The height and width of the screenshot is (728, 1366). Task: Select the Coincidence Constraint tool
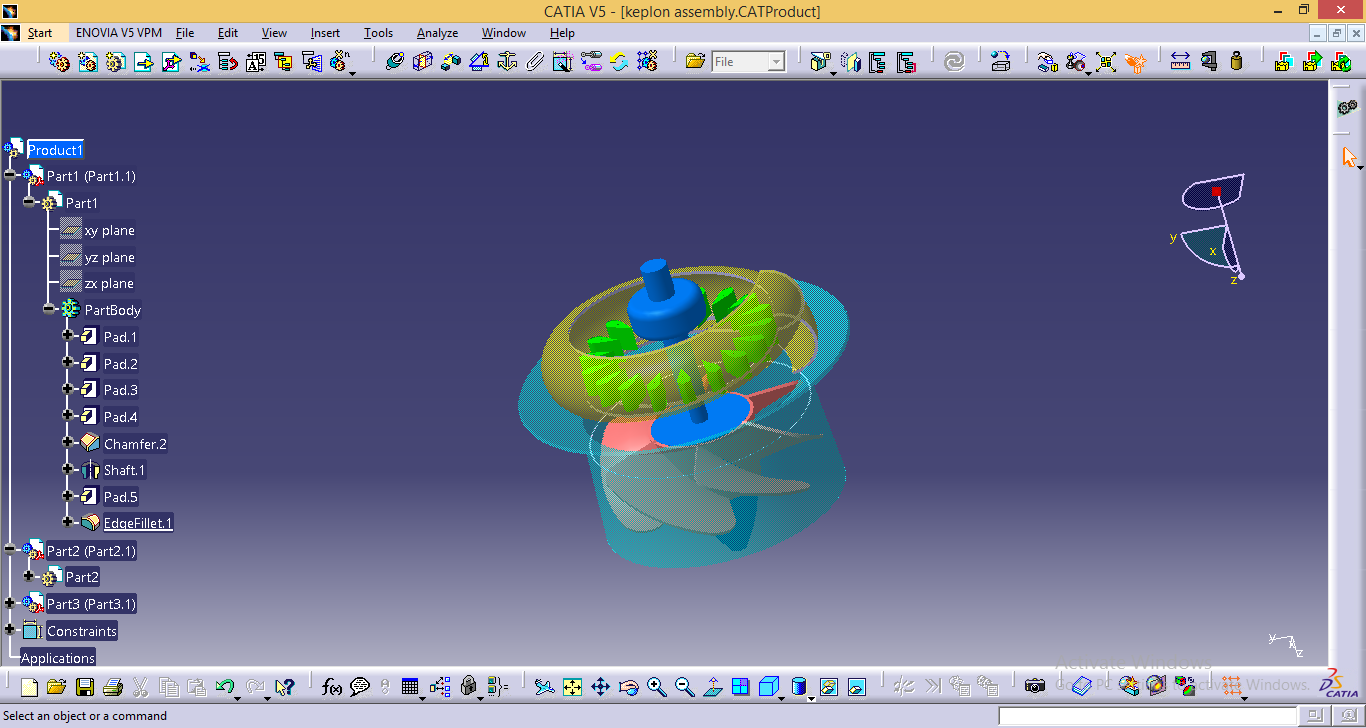point(395,62)
